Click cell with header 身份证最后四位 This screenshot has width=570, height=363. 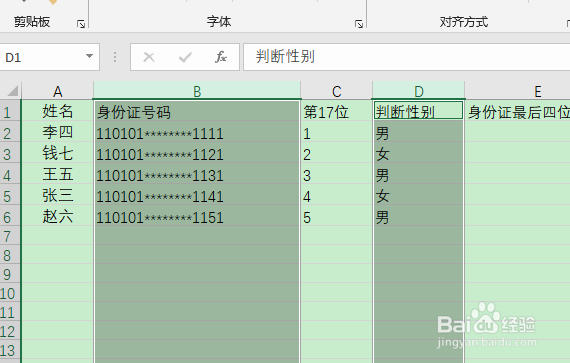pos(518,111)
